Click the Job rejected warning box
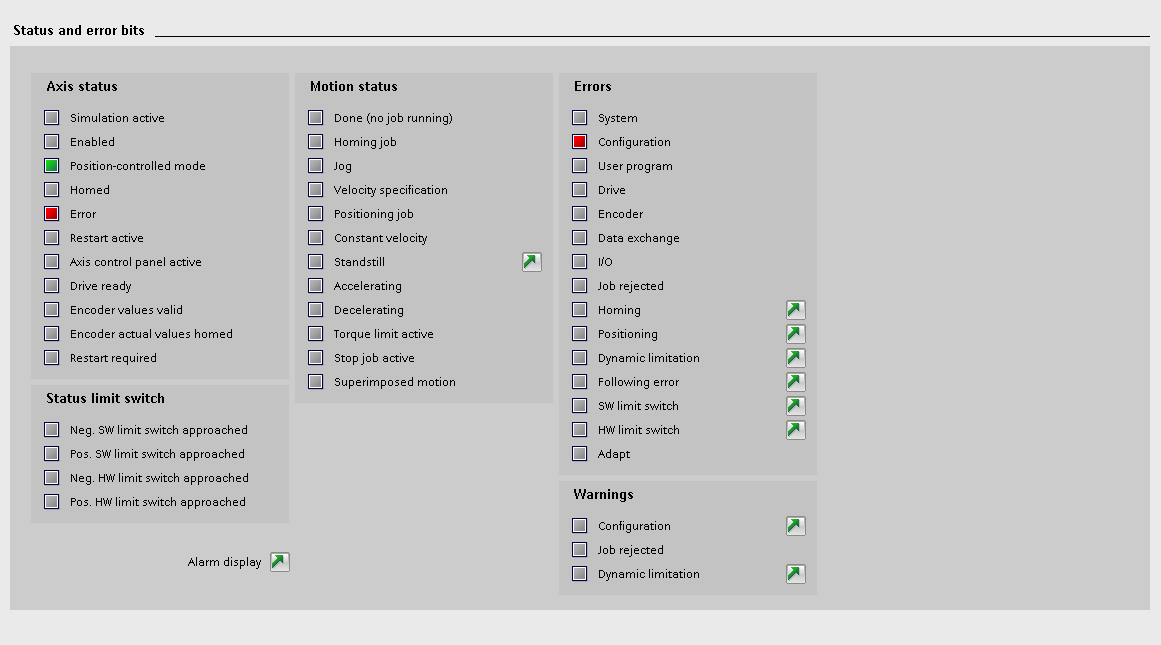1161x645 pixels. (580, 550)
